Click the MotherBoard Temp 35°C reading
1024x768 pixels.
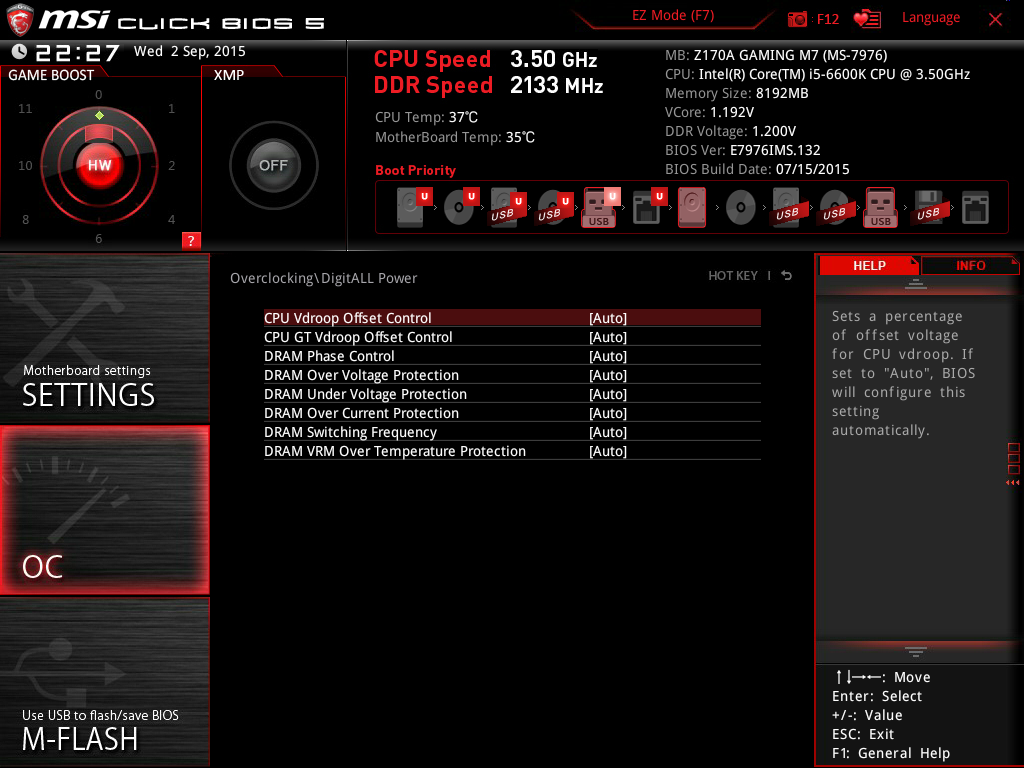(x=455, y=137)
